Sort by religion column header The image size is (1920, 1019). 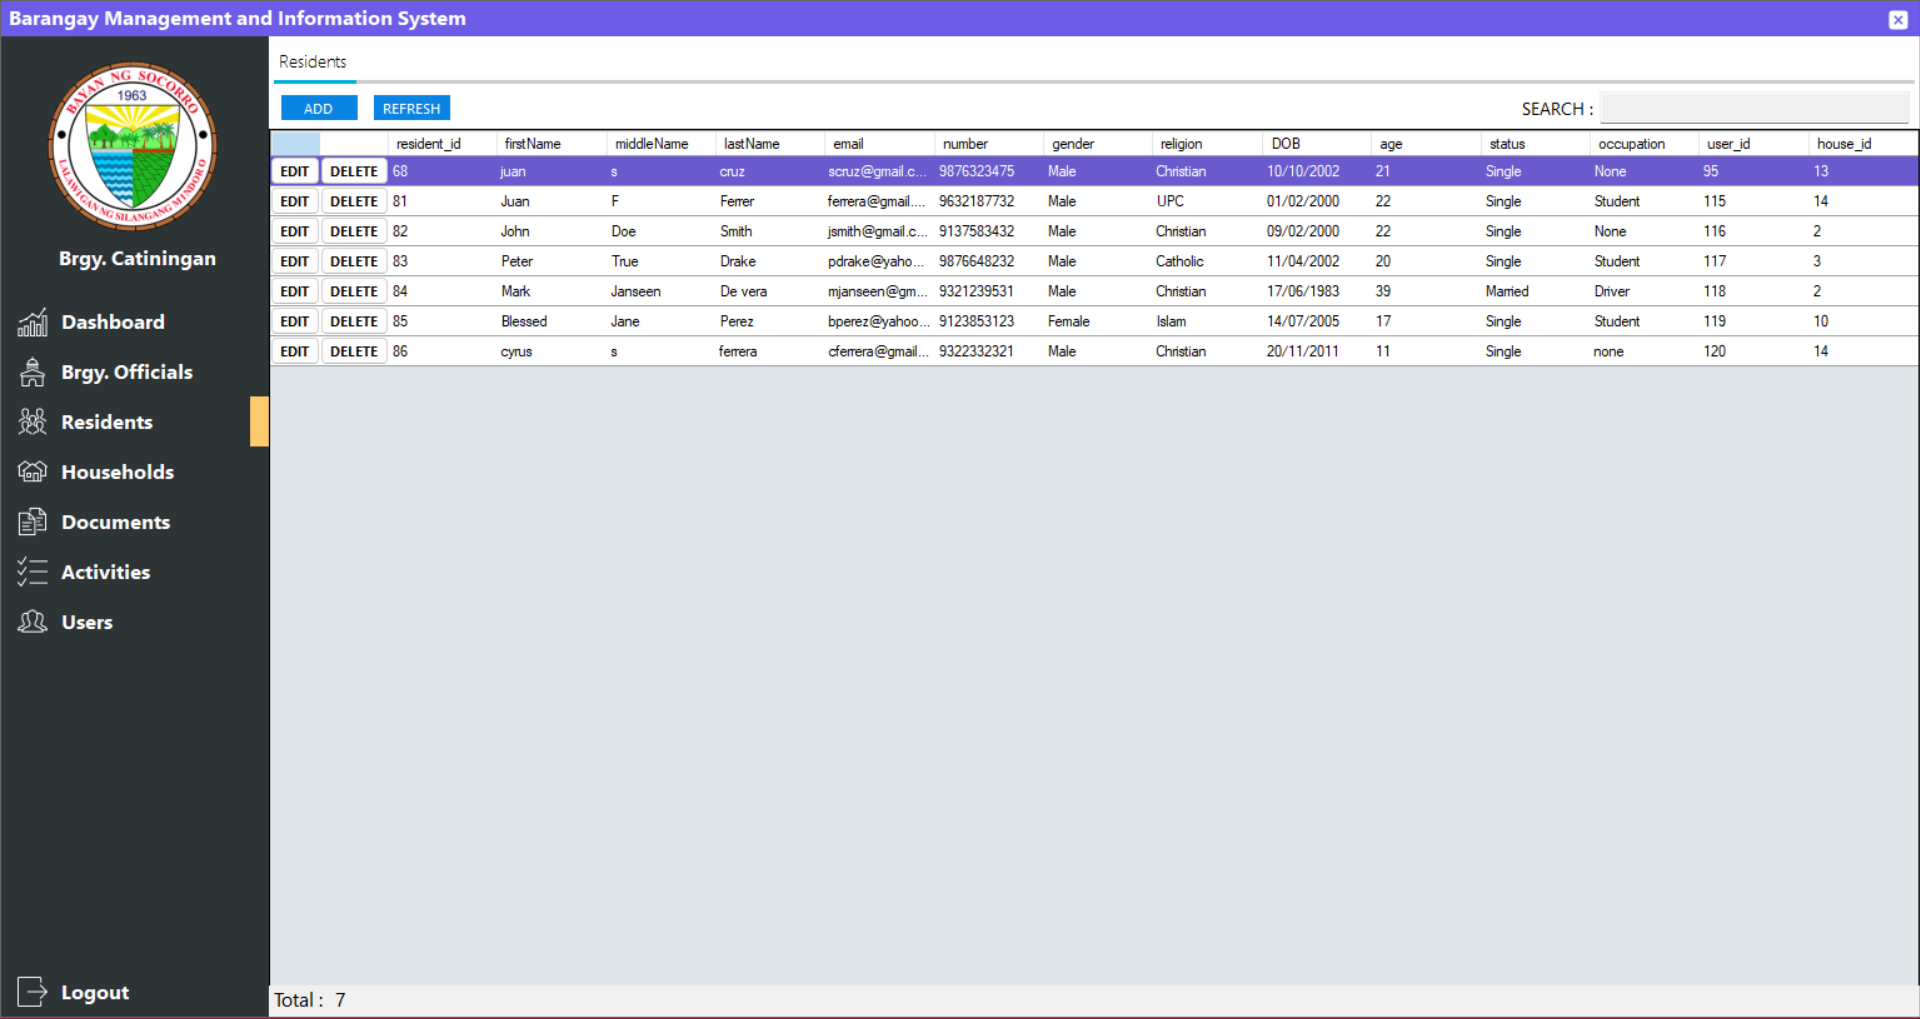(x=1207, y=144)
